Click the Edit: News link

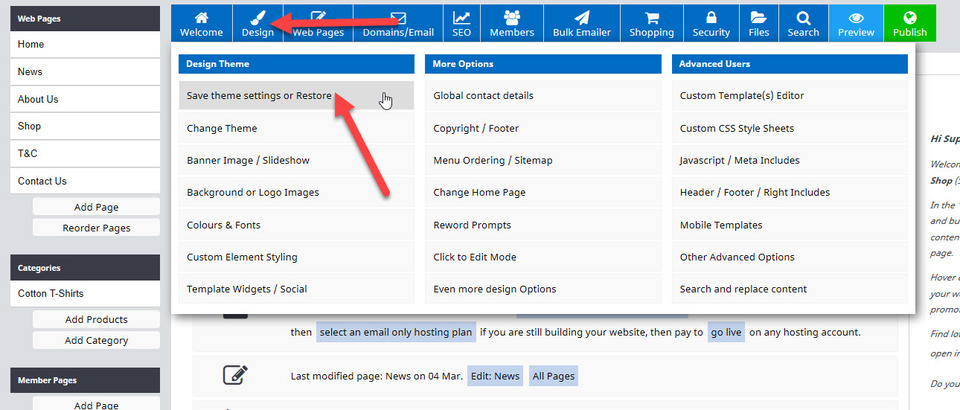coord(495,376)
